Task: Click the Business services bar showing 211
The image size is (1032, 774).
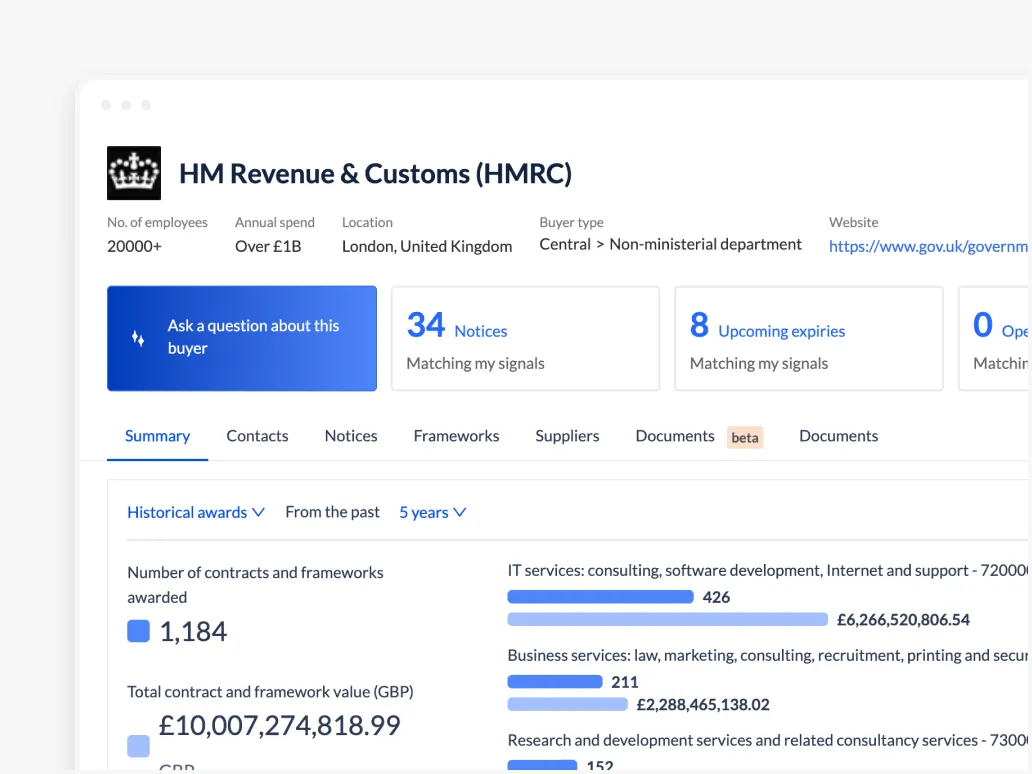Action: (555, 682)
